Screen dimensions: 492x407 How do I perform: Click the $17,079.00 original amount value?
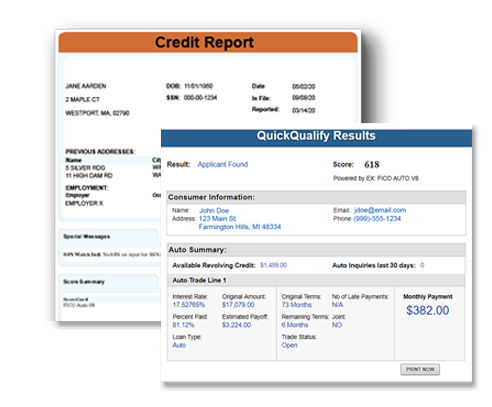(x=238, y=305)
